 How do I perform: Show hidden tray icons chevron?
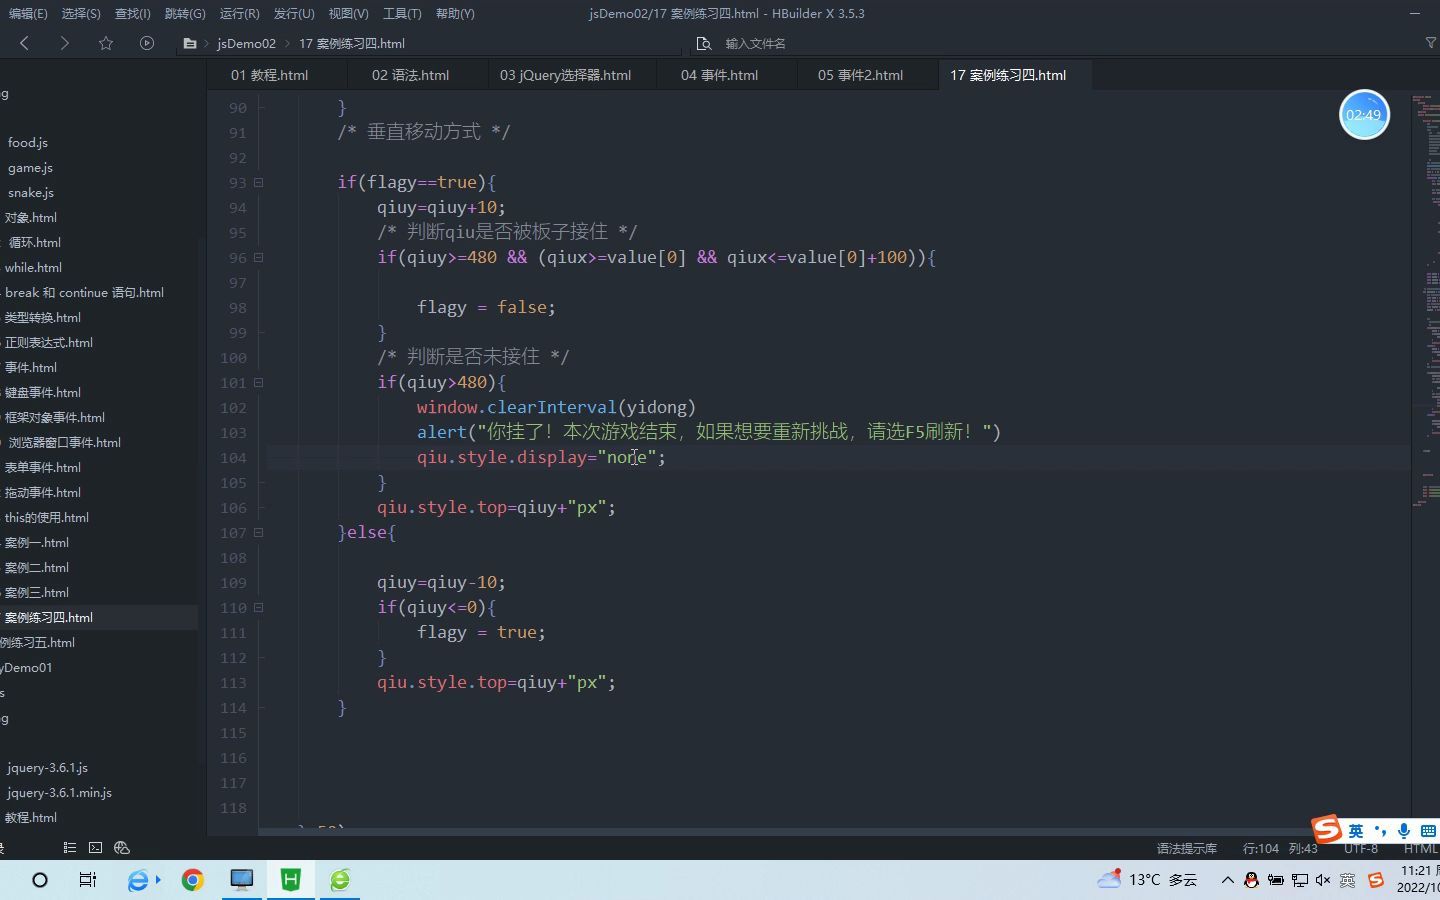(1227, 880)
